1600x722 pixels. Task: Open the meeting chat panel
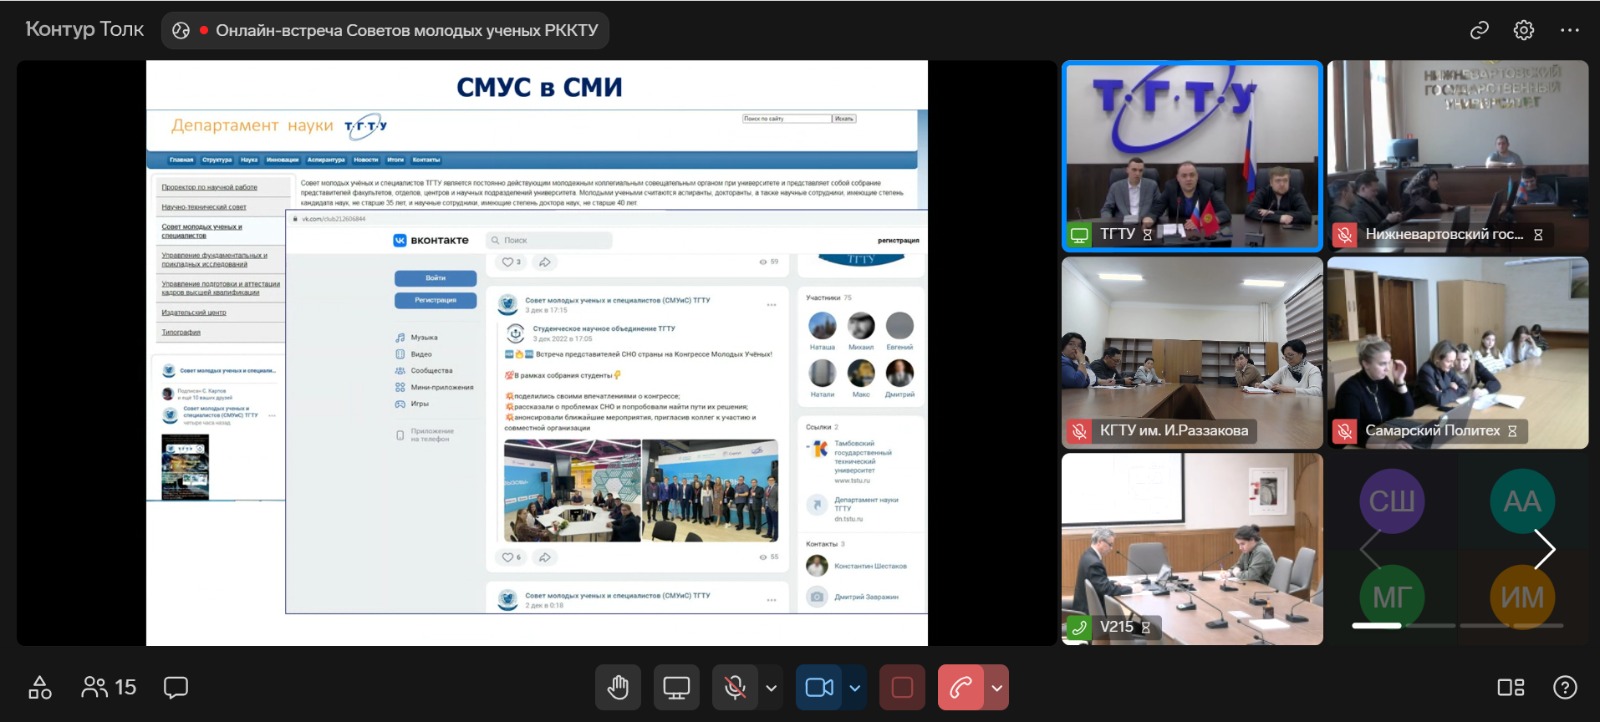[x=176, y=688]
